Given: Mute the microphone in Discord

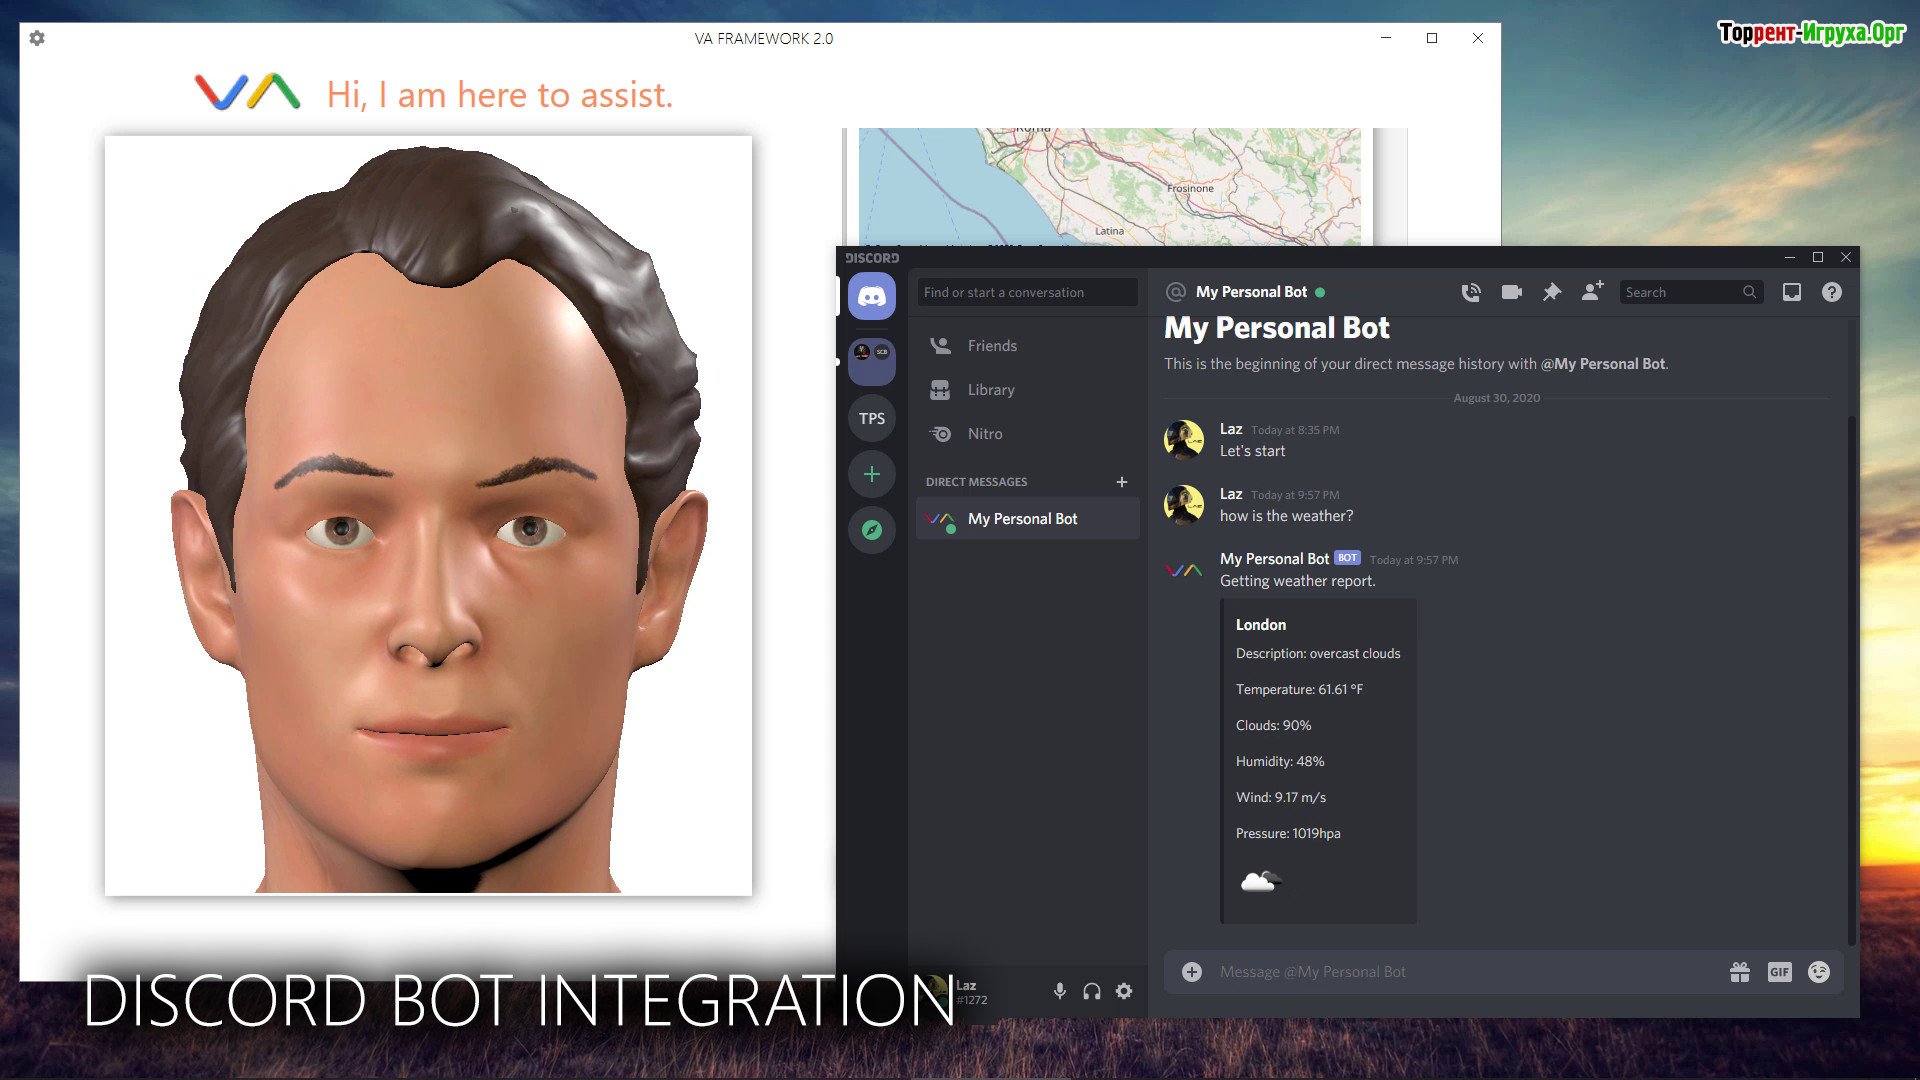Looking at the screenshot, I should (x=1059, y=991).
